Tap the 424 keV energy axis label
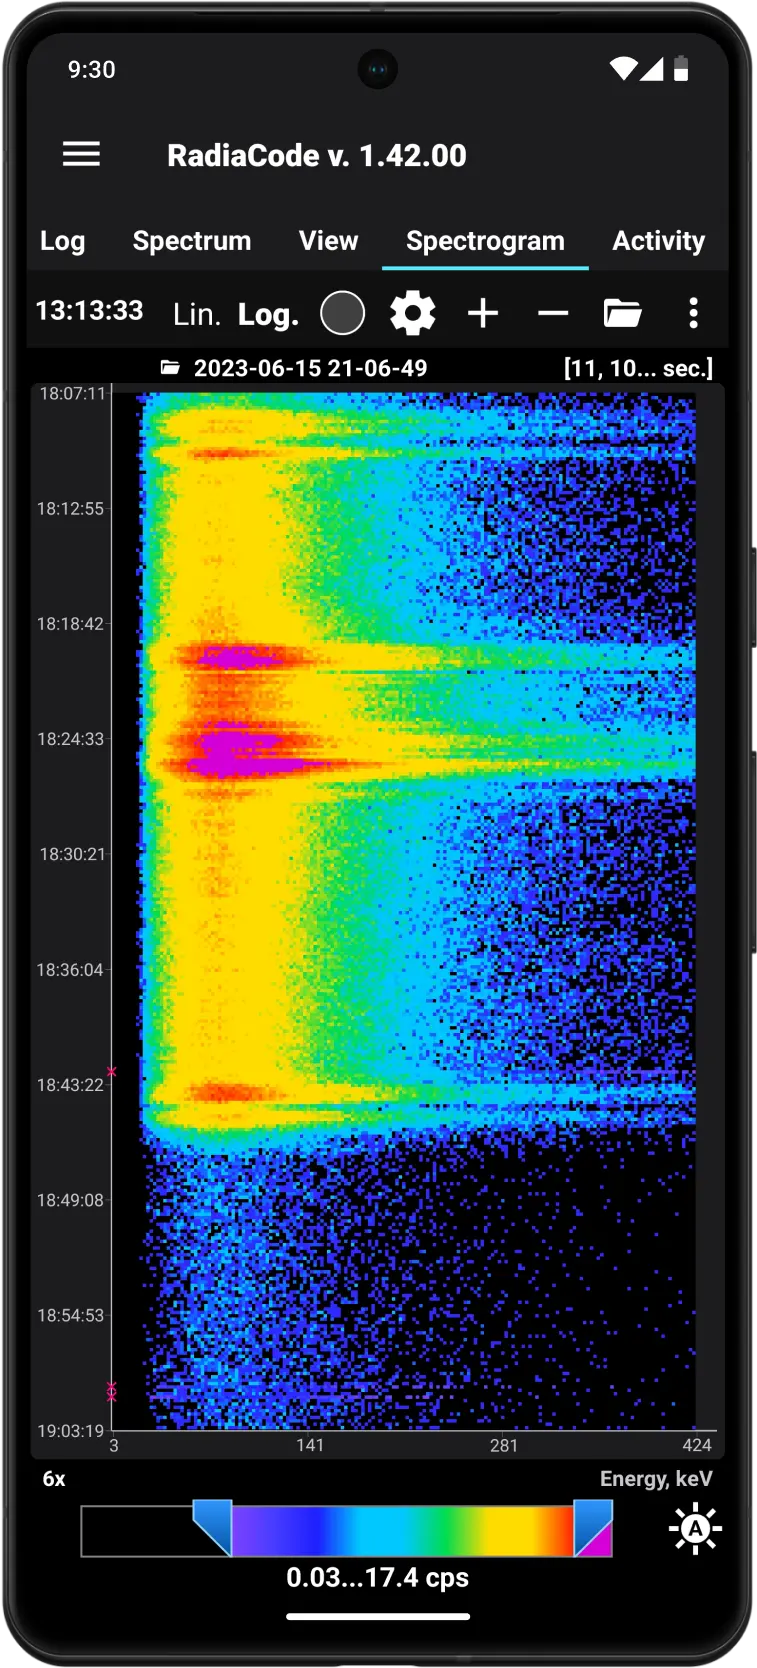This screenshot has height=1668, width=757. [x=697, y=1445]
